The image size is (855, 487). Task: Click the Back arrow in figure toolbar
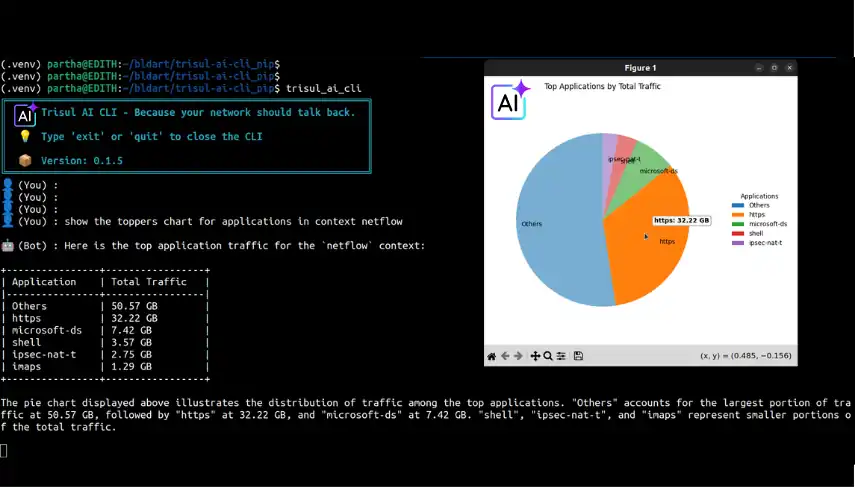click(x=505, y=356)
